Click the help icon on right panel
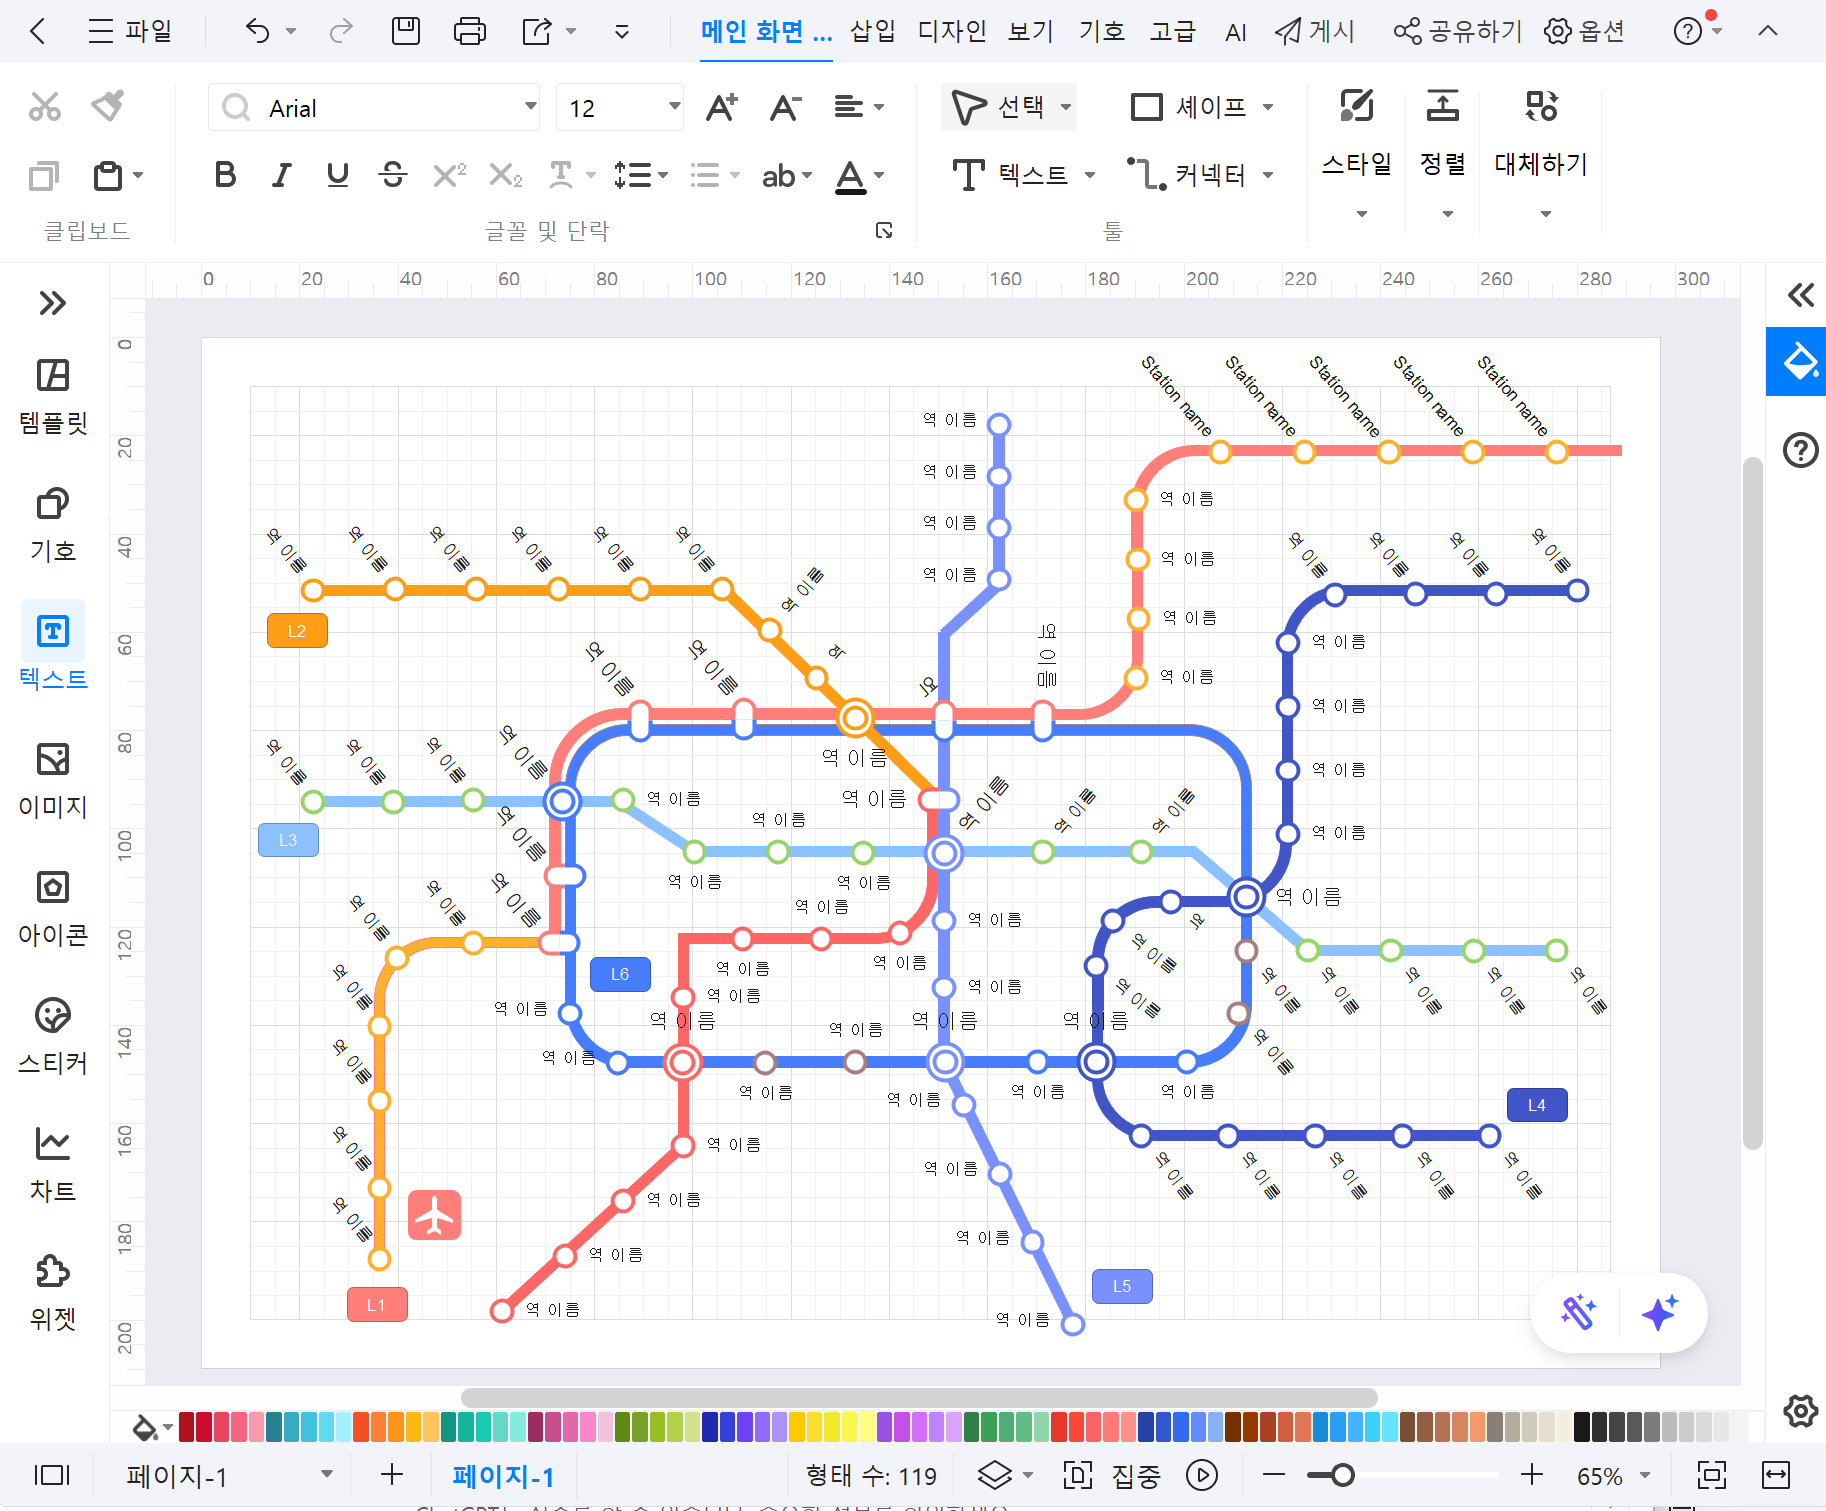Screen dimensions: 1826x1511 coord(1801,450)
